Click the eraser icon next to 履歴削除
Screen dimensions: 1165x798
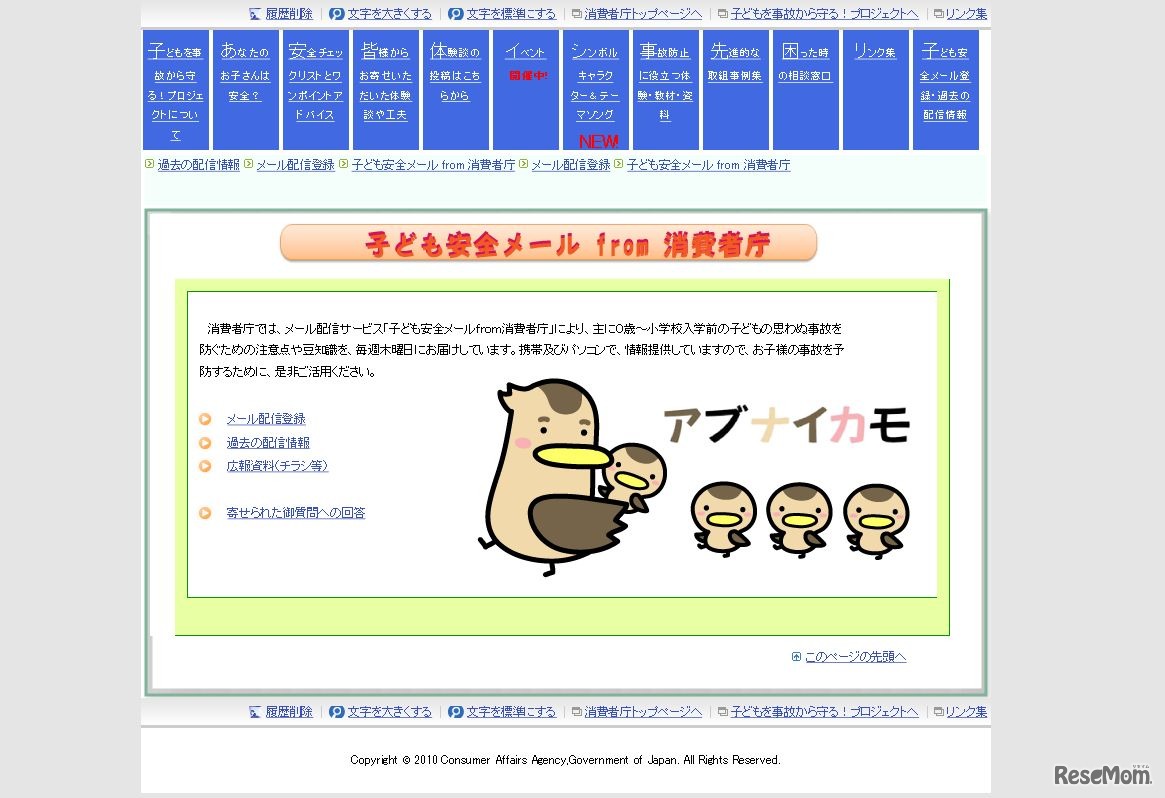[255, 13]
